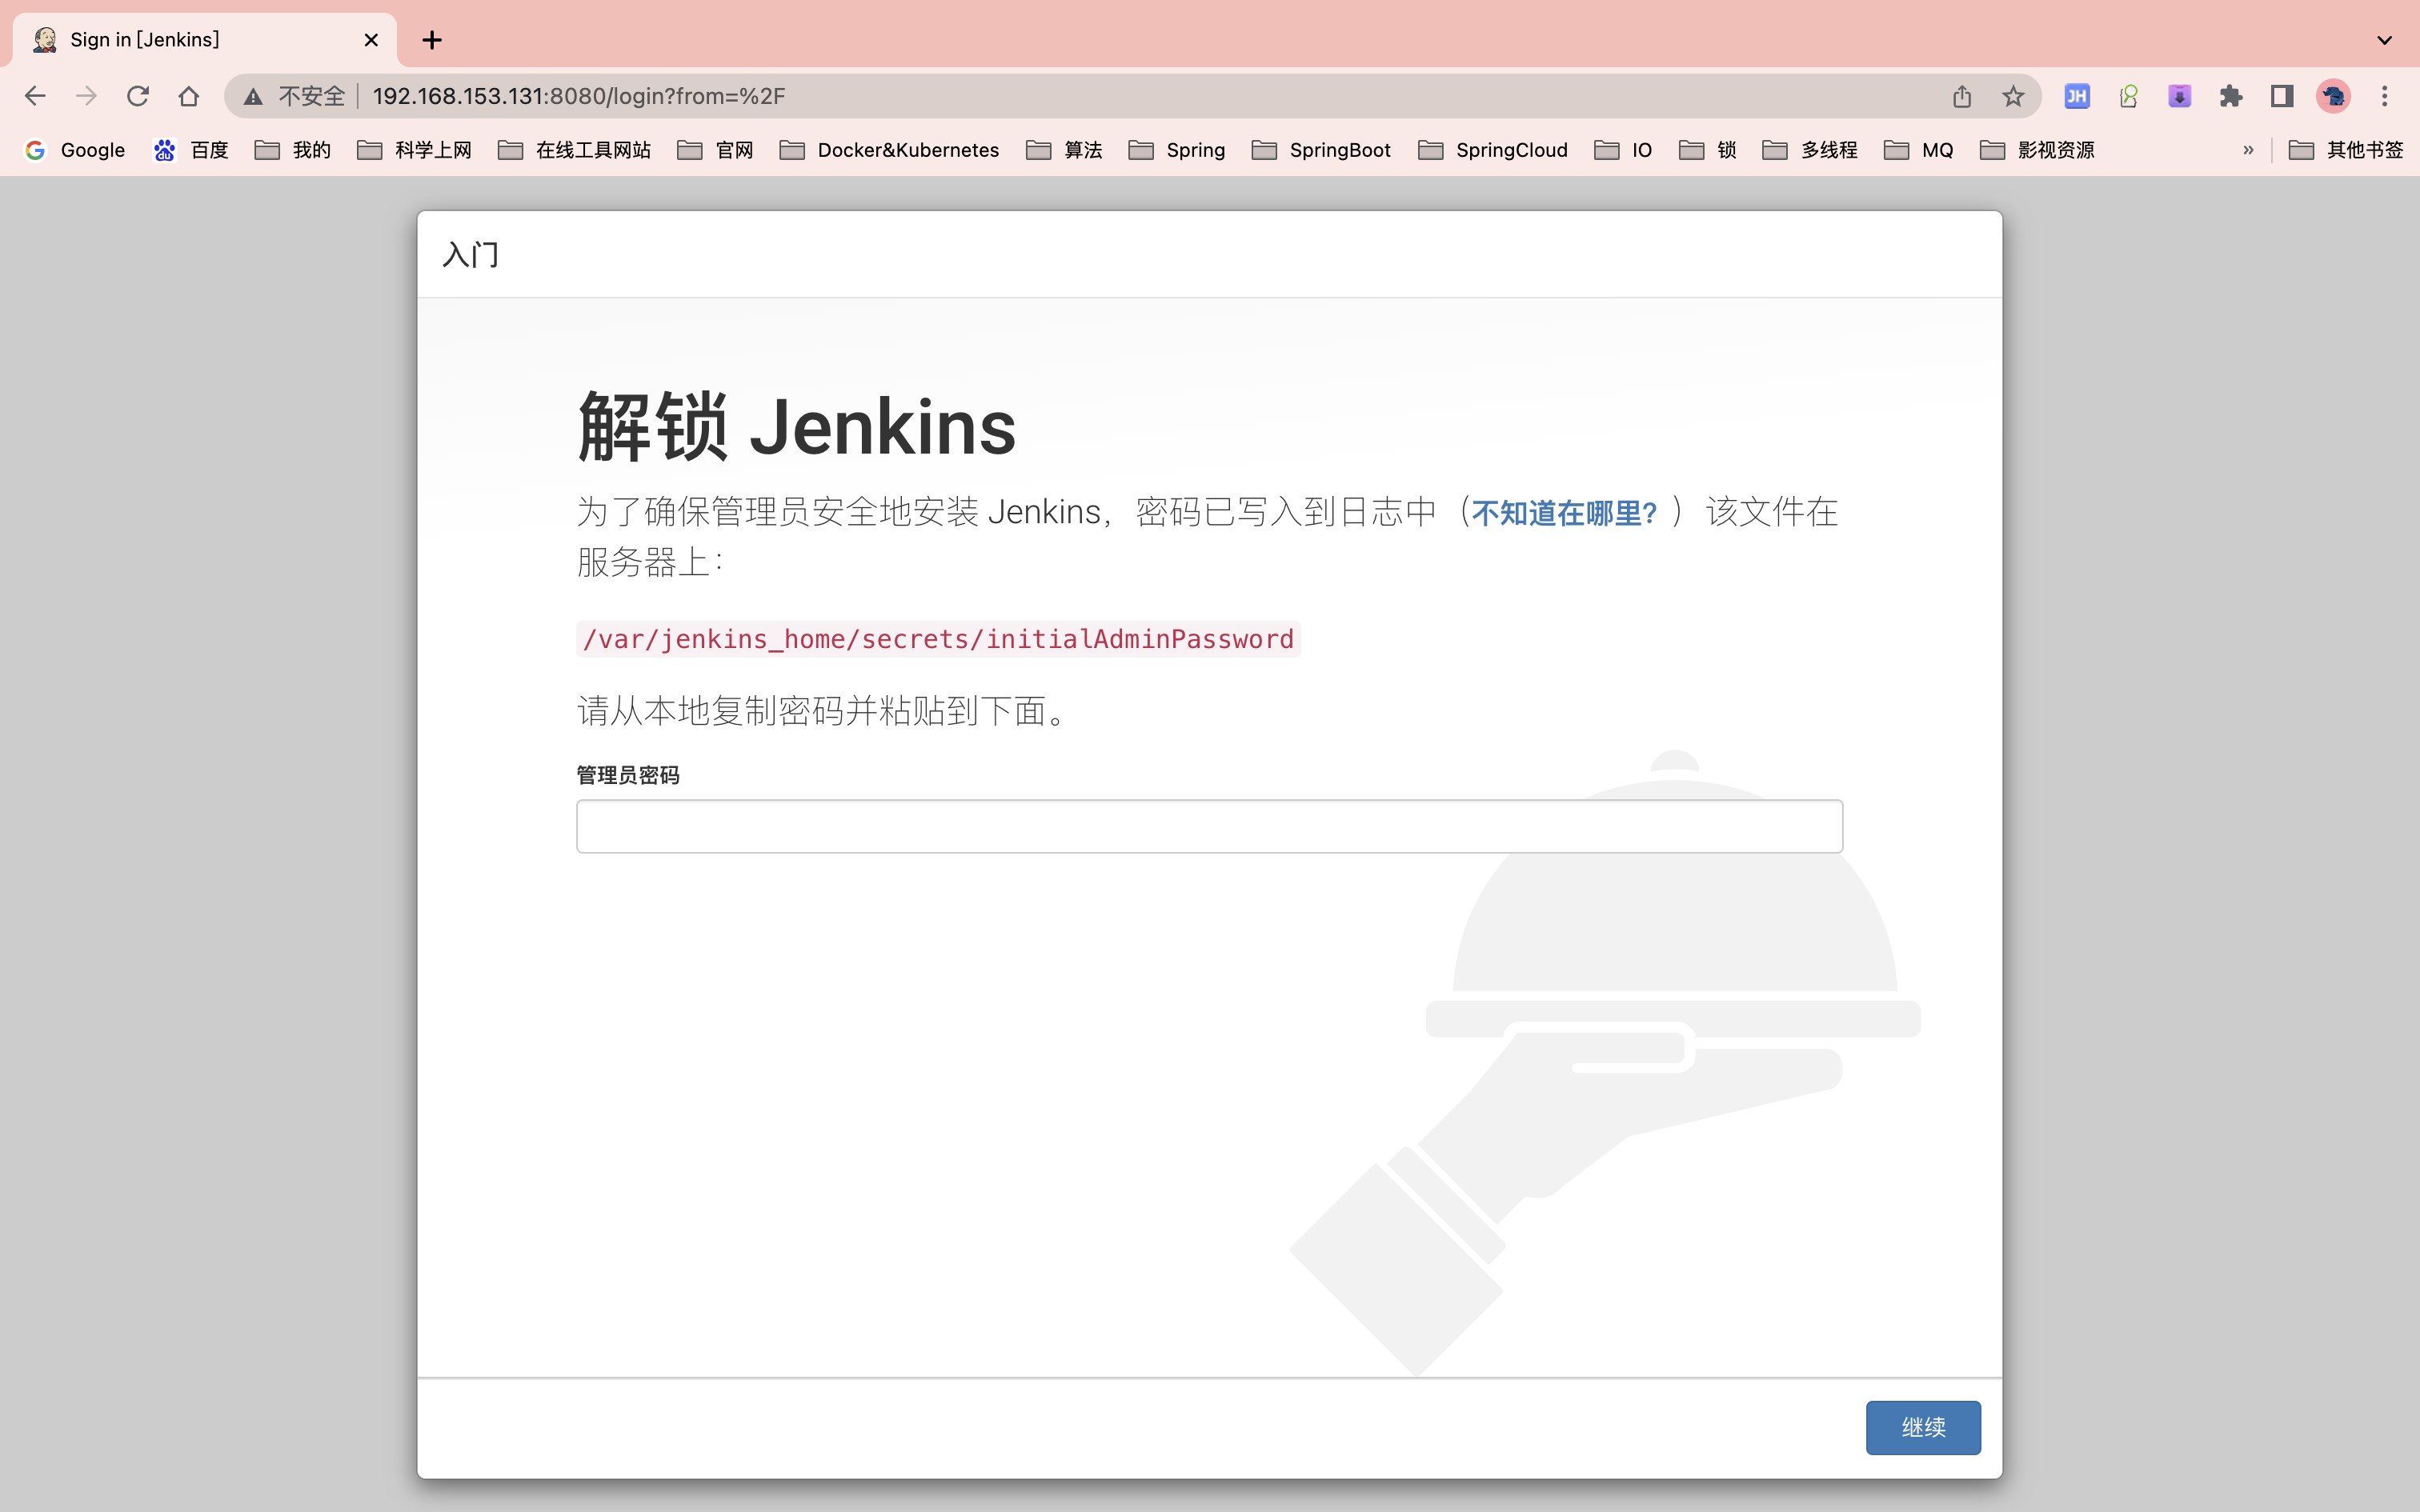This screenshot has height=1512, width=2420.
Task: Click the 继续 button
Action: pyautogui.click(x=1923, y=1427)
